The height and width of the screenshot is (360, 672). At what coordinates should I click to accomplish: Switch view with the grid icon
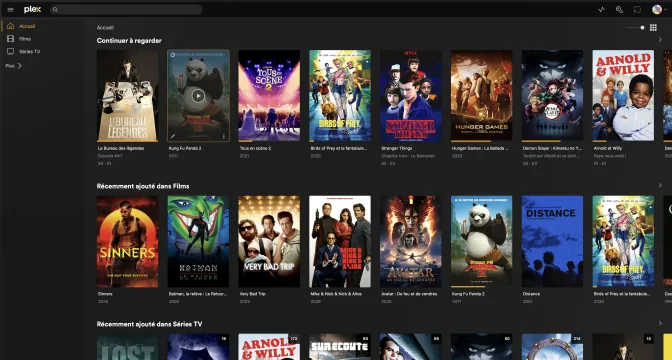(x=653, y=27)
